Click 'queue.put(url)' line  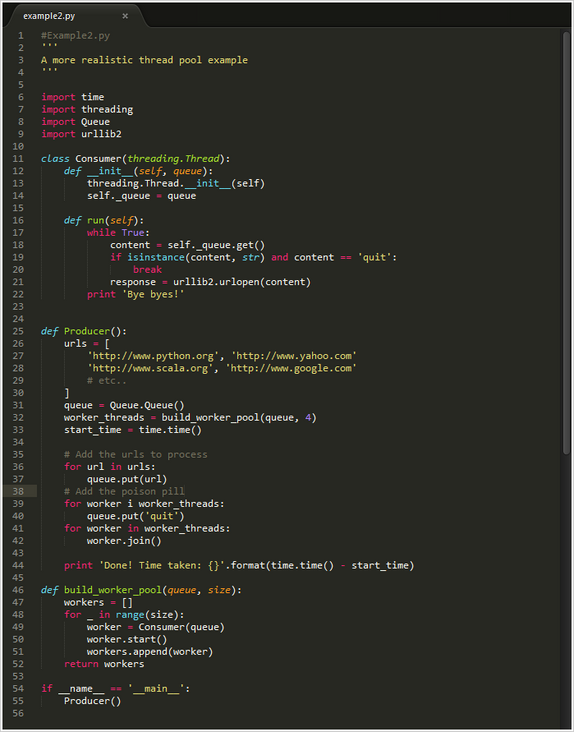coord(127,479)
